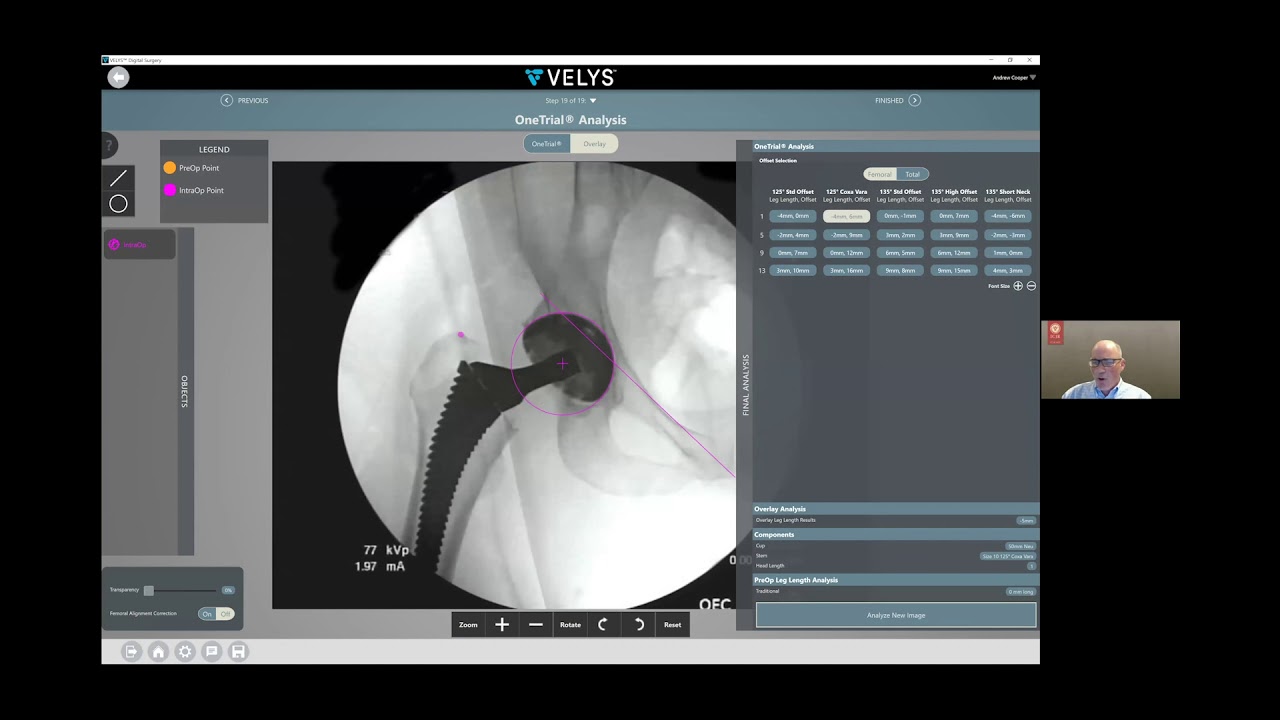Click the magenta IntraOp Point legend marker
The width and height of the screenshot is (1280, 720).
(170, 190)
